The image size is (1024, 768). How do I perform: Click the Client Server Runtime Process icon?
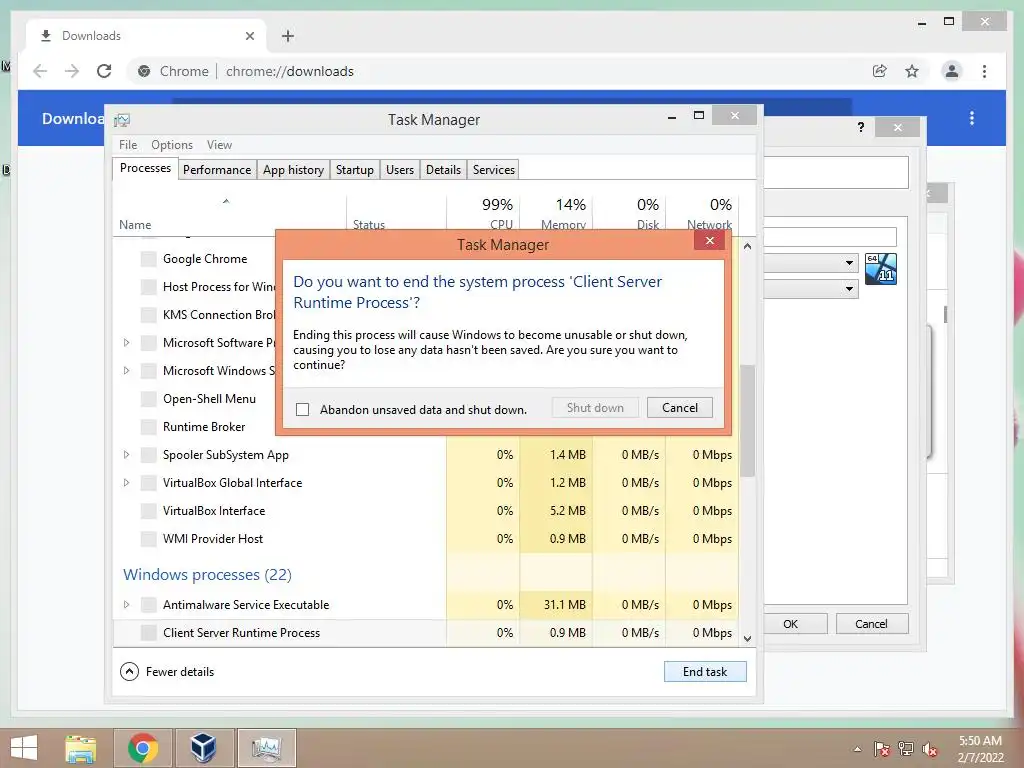pos(149,633)
